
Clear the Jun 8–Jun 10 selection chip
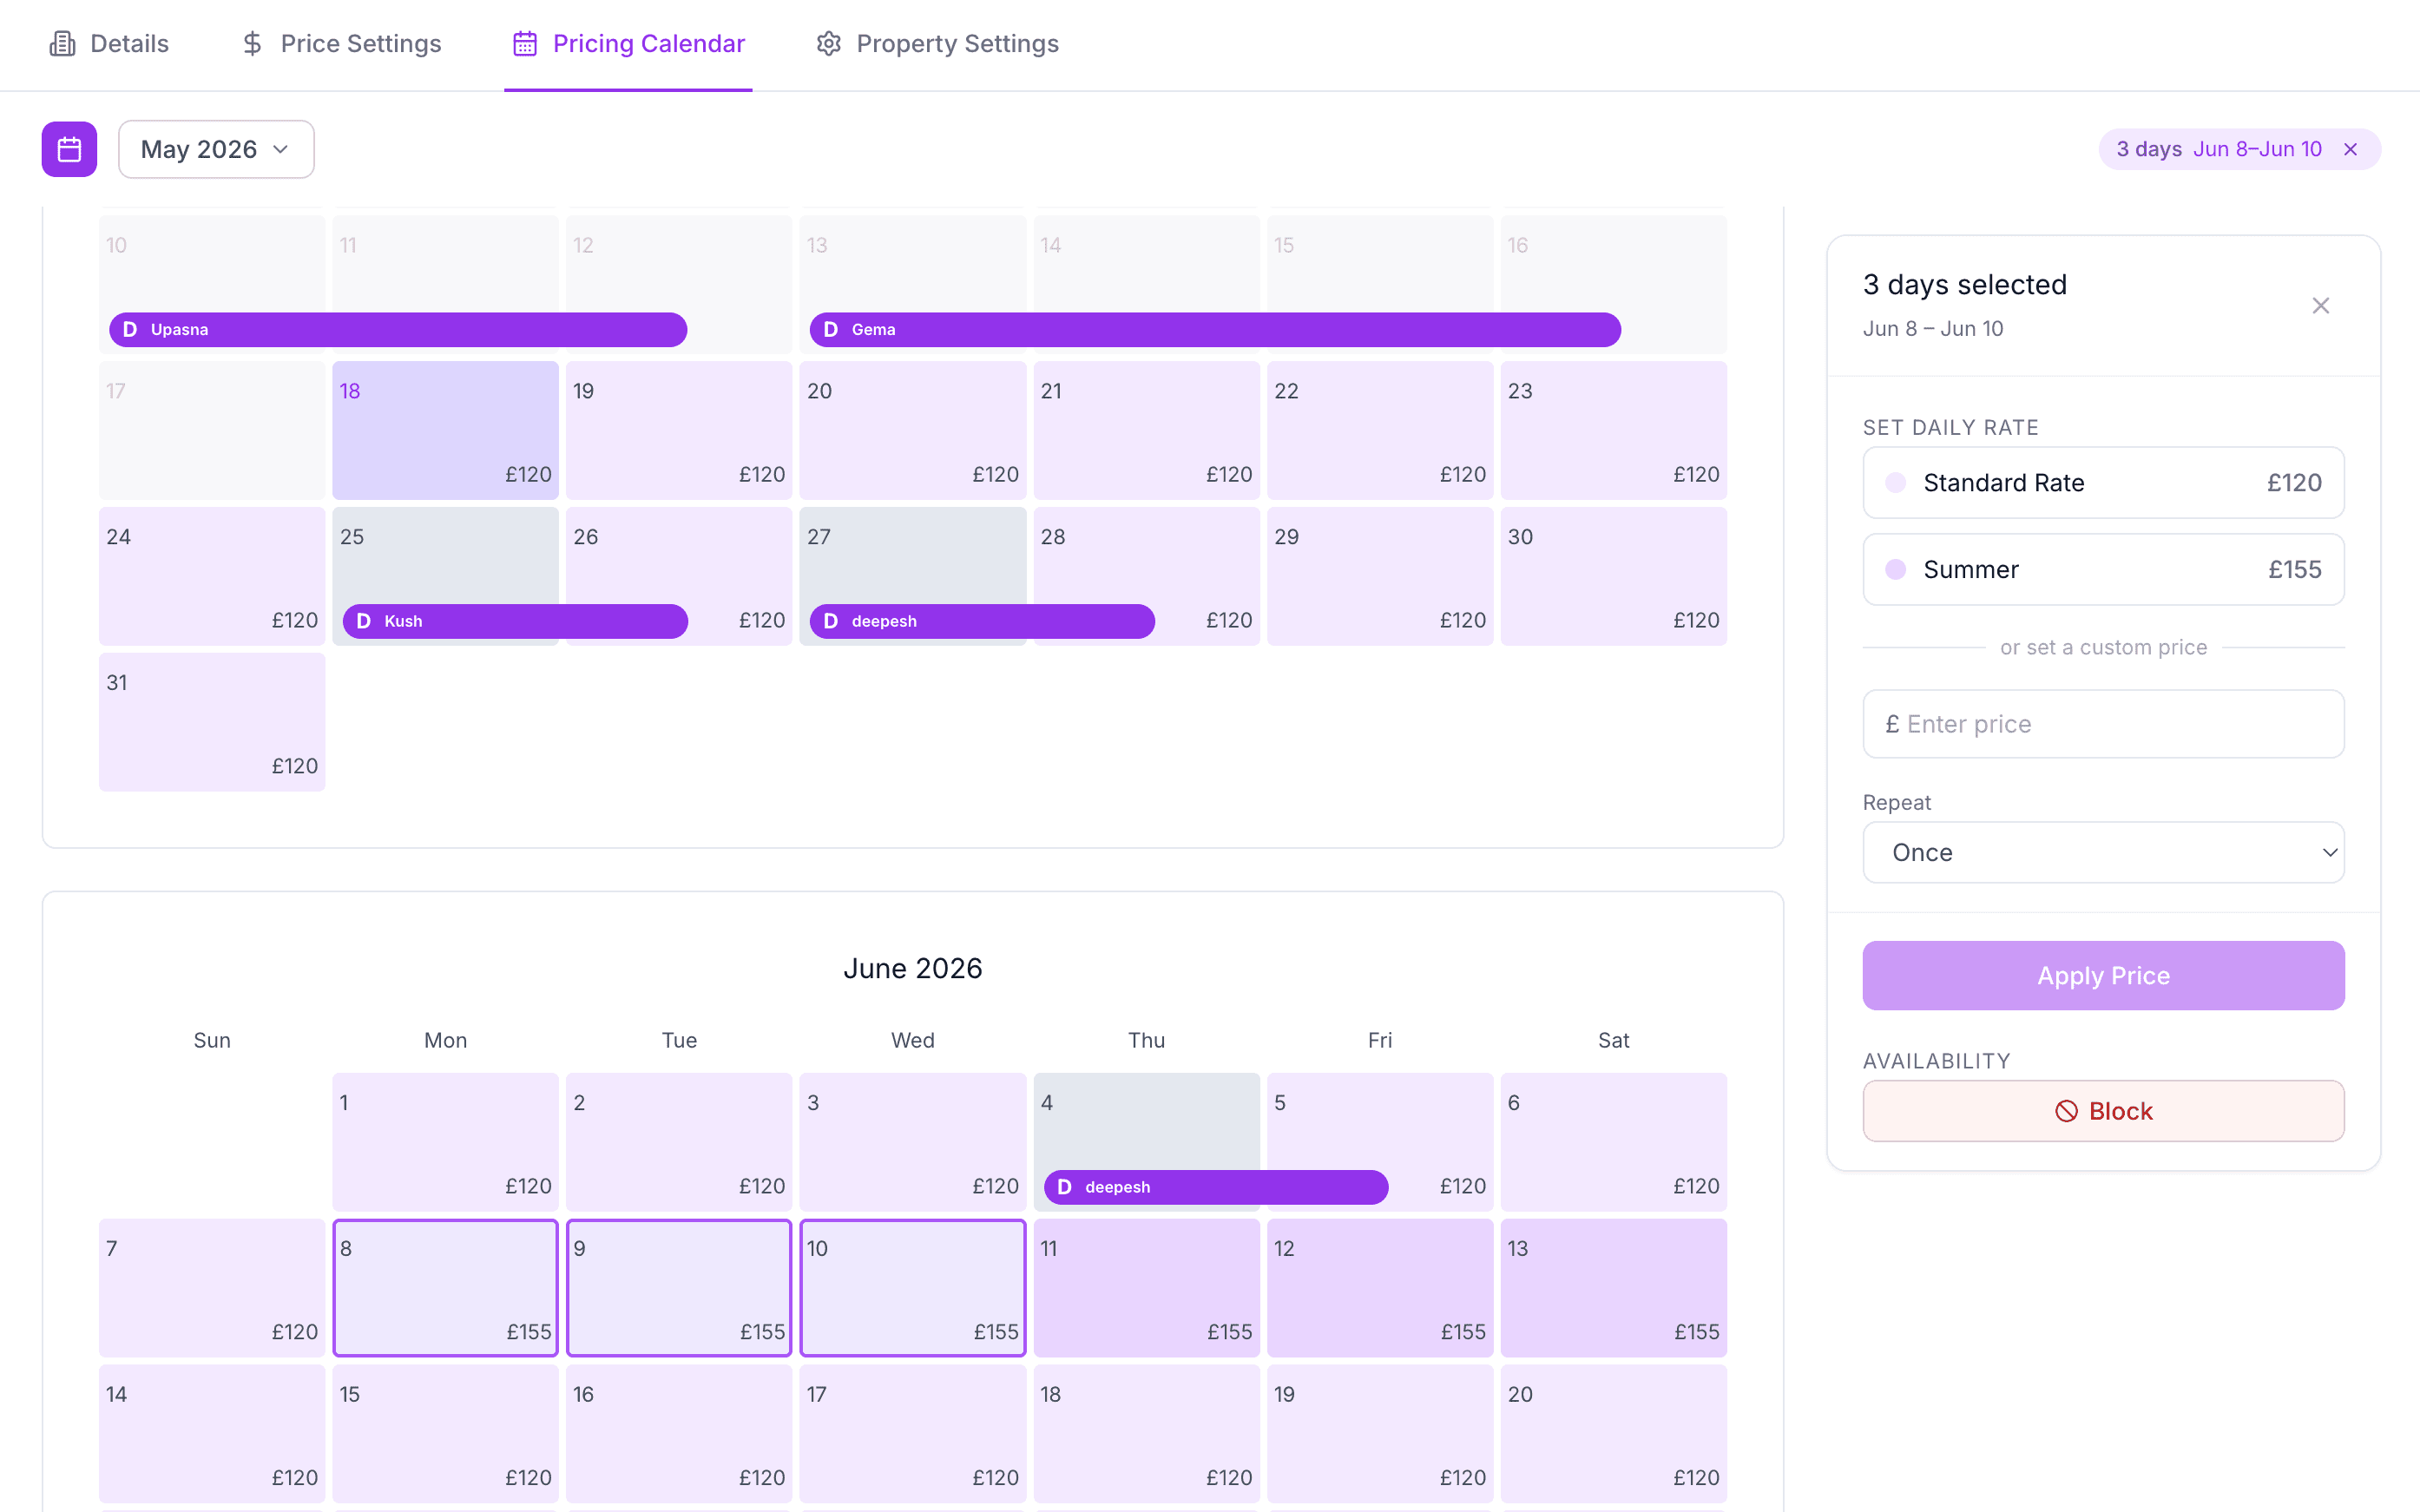coord(2350,149)
